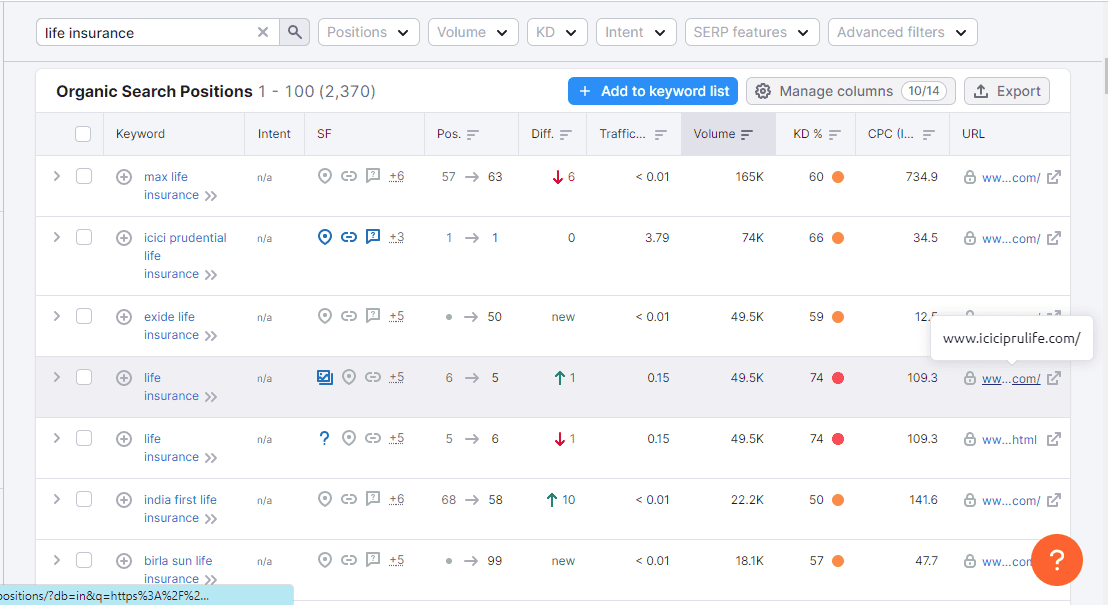1108x605 pixels.
Task: Open the Volume filter dropdown
Action: point(473,33)
